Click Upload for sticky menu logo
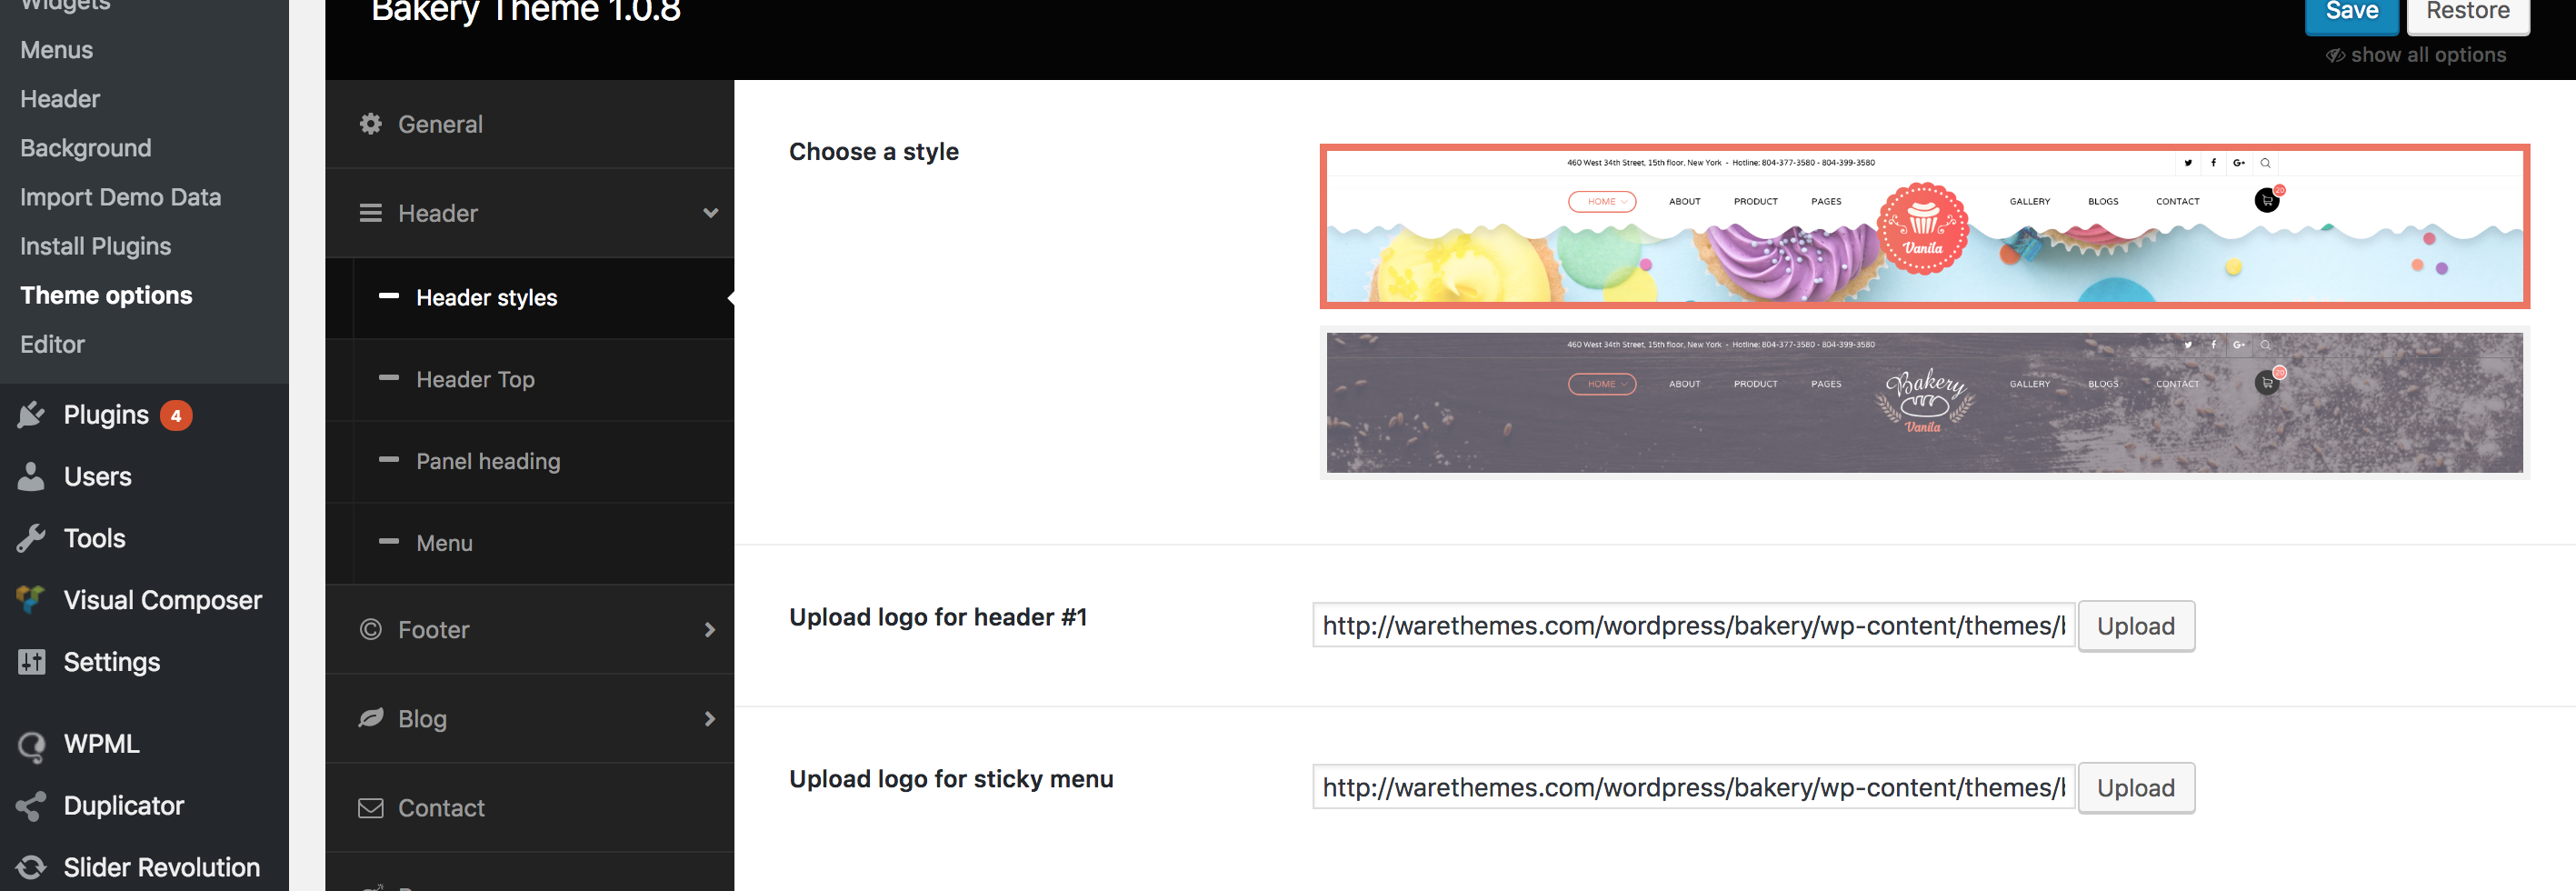Image resolution: width=2576 pixels, height=891 pixels. (2136, 788)
